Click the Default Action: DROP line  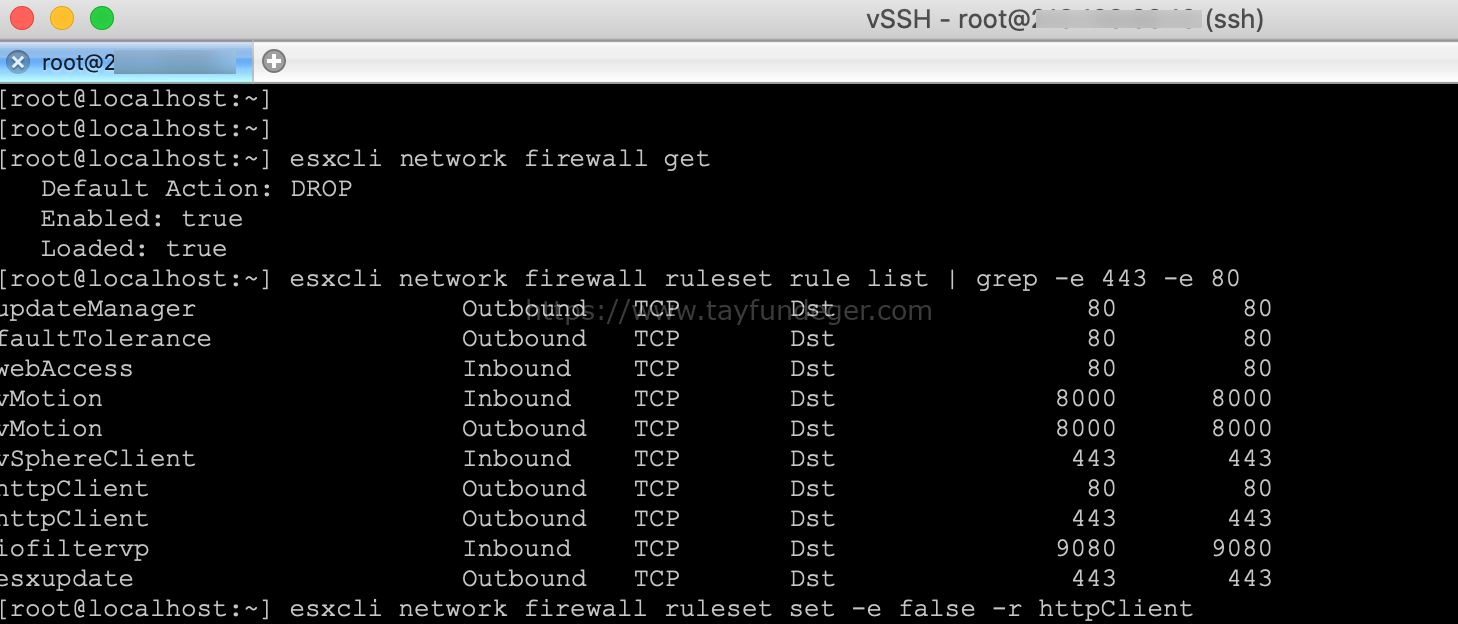tap(196, 189)
